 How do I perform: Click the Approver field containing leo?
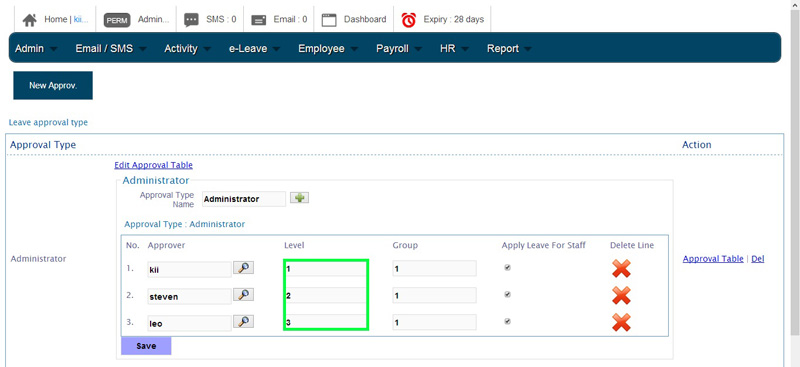[x=189, y=323]
